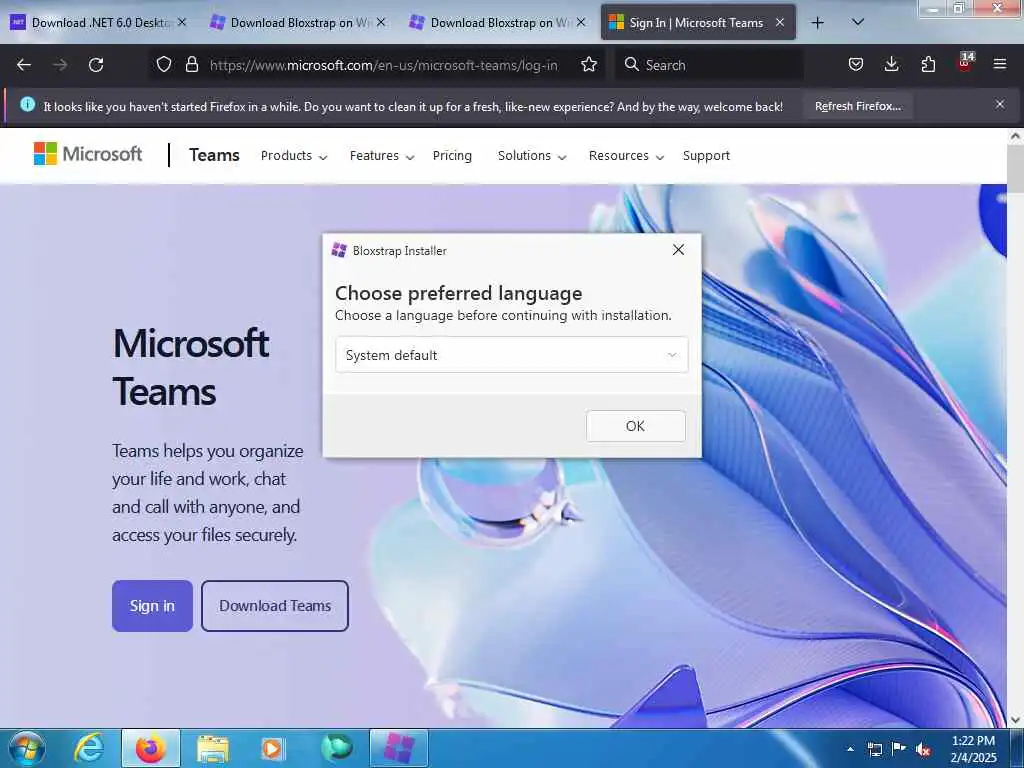
Task: Open the Pocket save icon
Action: point(856,65)
